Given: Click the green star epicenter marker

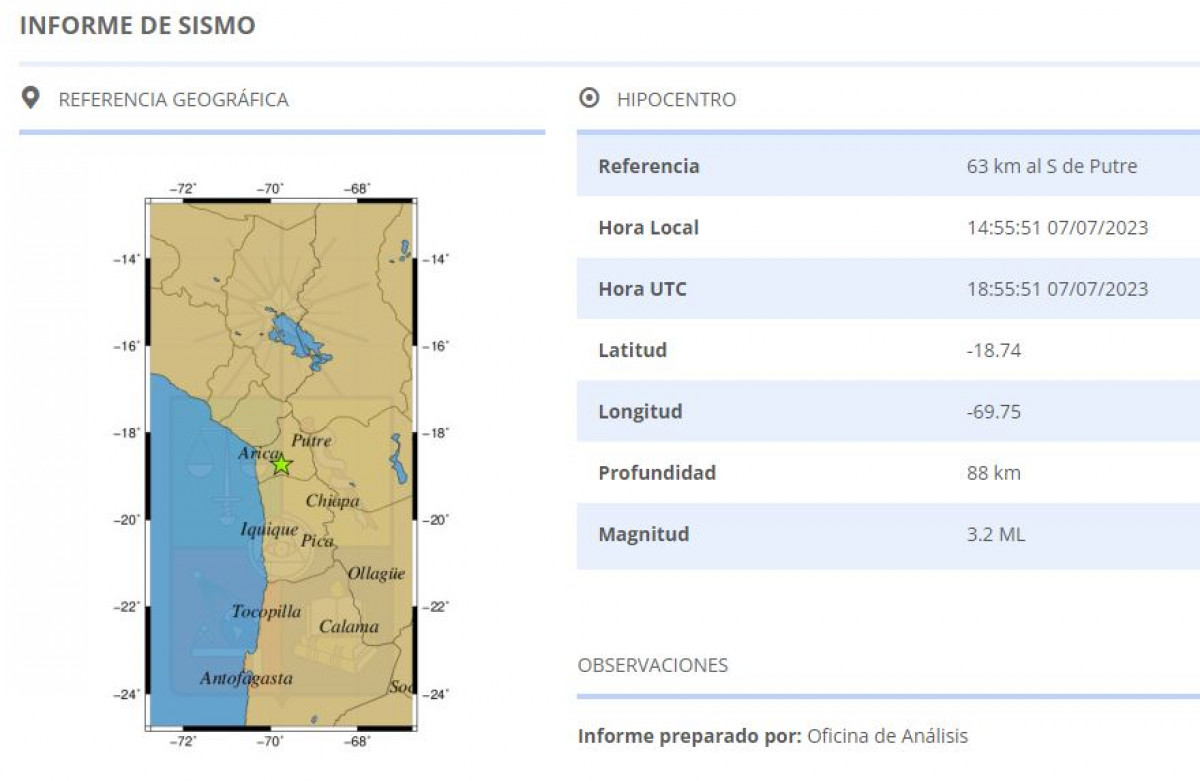Looking at the screenshot, I should point(281,465).
